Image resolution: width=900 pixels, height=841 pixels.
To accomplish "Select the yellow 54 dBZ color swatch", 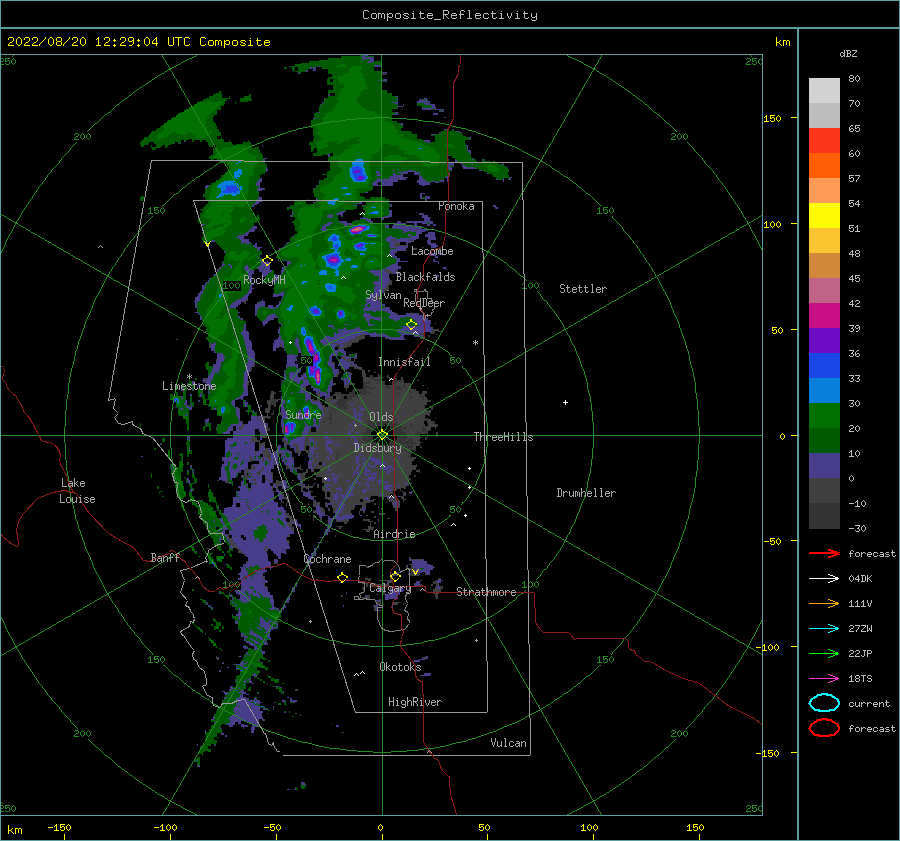I will coord(824,215).
